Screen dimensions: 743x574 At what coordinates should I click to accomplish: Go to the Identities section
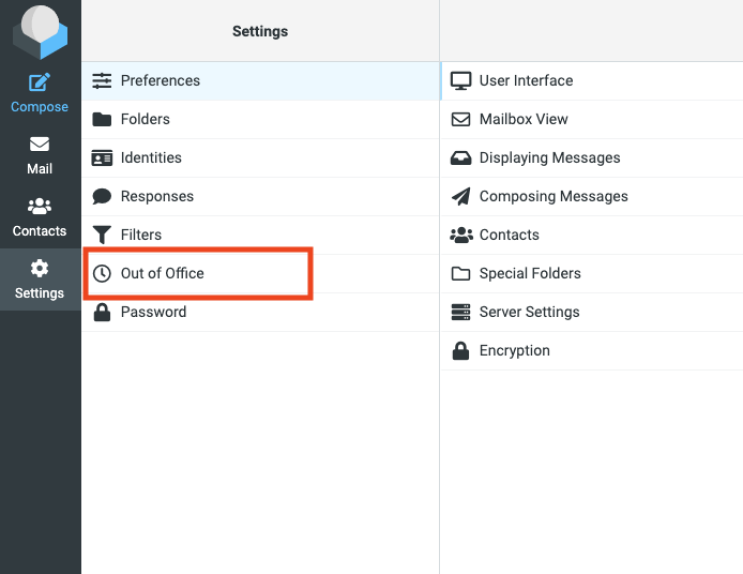tap(151, 158)
